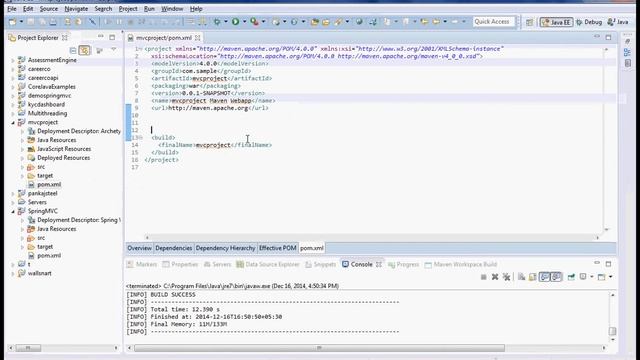Click the Outline sidebar icon
This screenshot has width=640, height=360.
(x=628, y=52)
